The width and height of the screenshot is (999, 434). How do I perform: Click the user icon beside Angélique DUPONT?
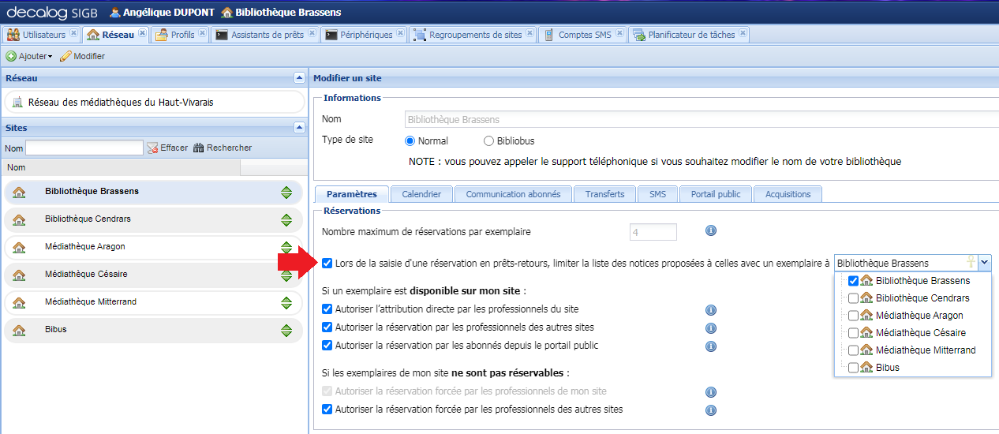[x=115, y=12]
